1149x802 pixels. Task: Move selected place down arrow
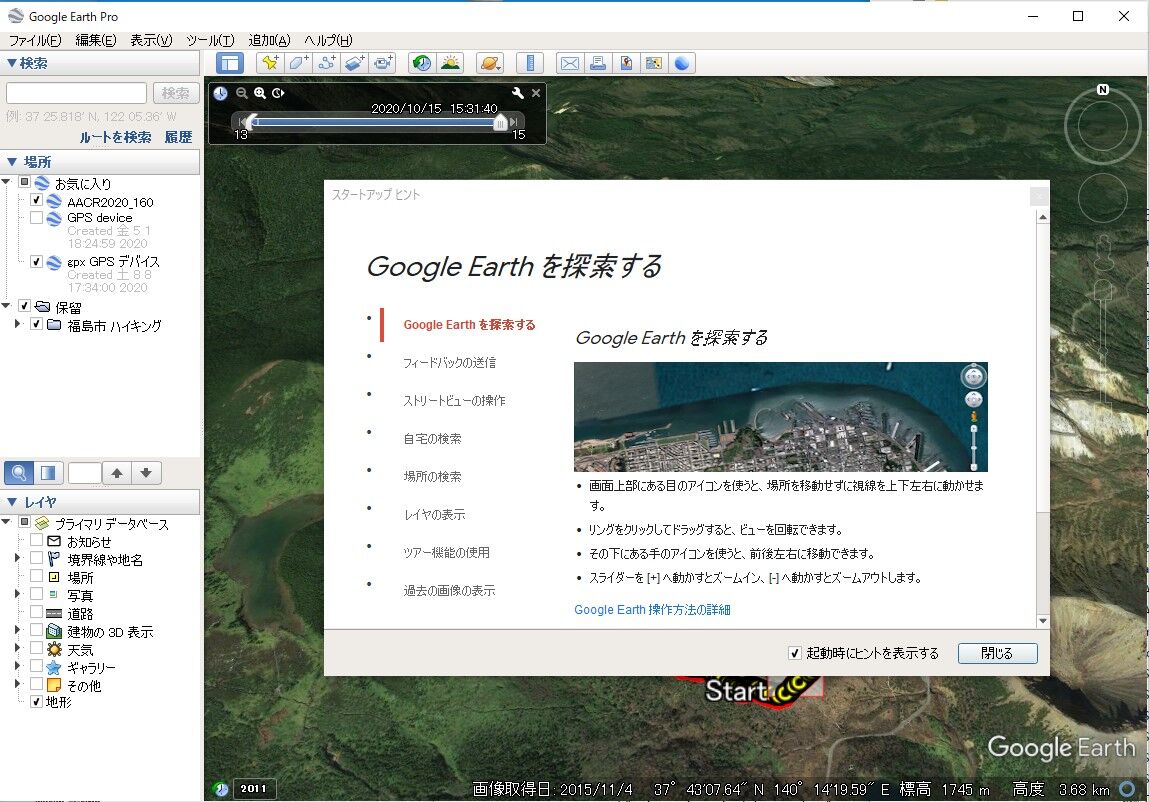[x=146, y=473]
